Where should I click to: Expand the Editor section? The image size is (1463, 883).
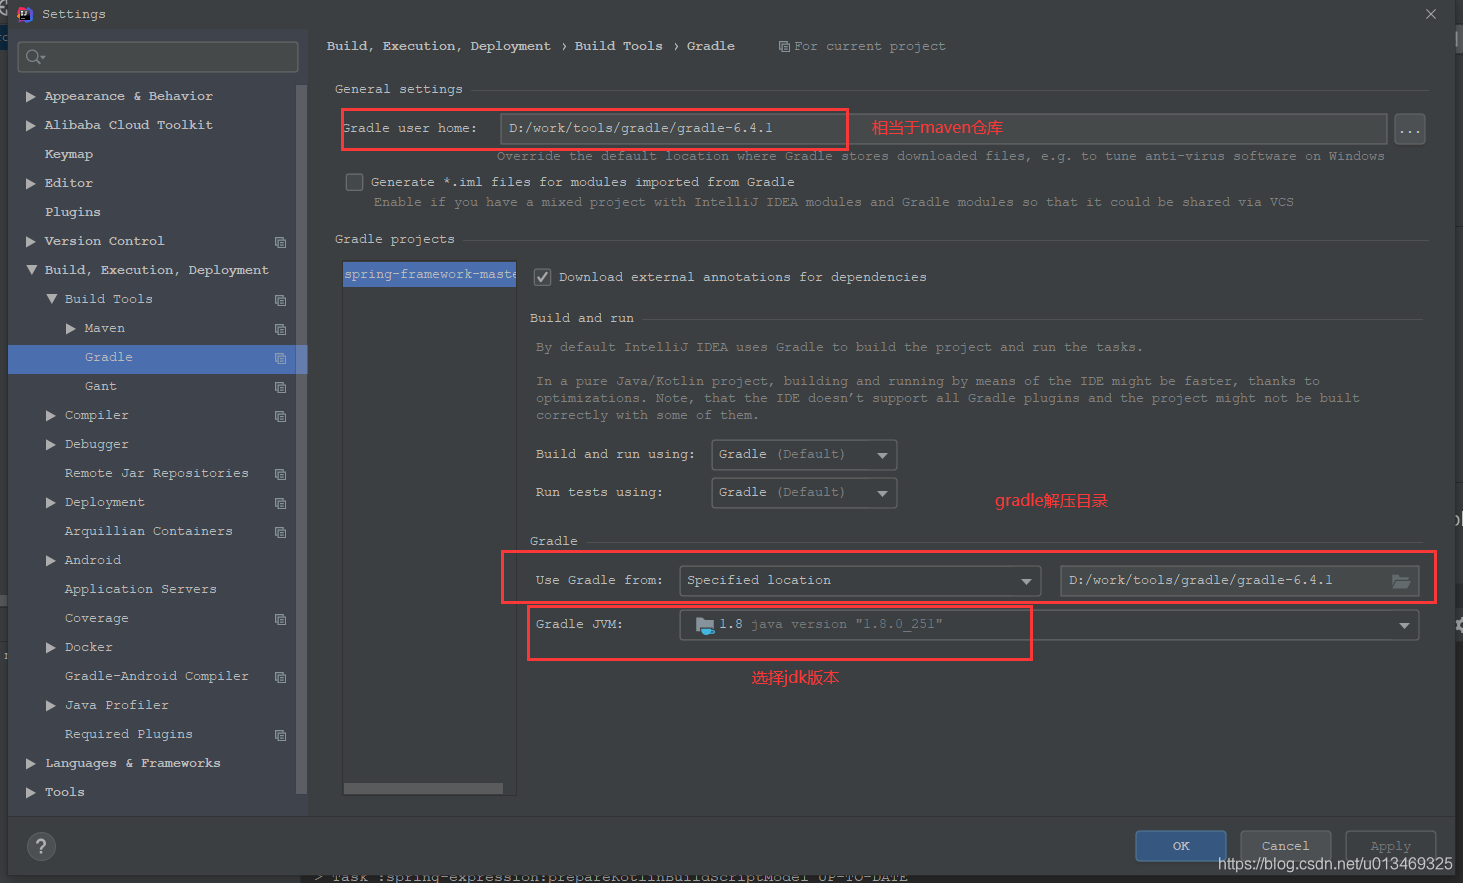pyautogui.click(x=31, y=184)
